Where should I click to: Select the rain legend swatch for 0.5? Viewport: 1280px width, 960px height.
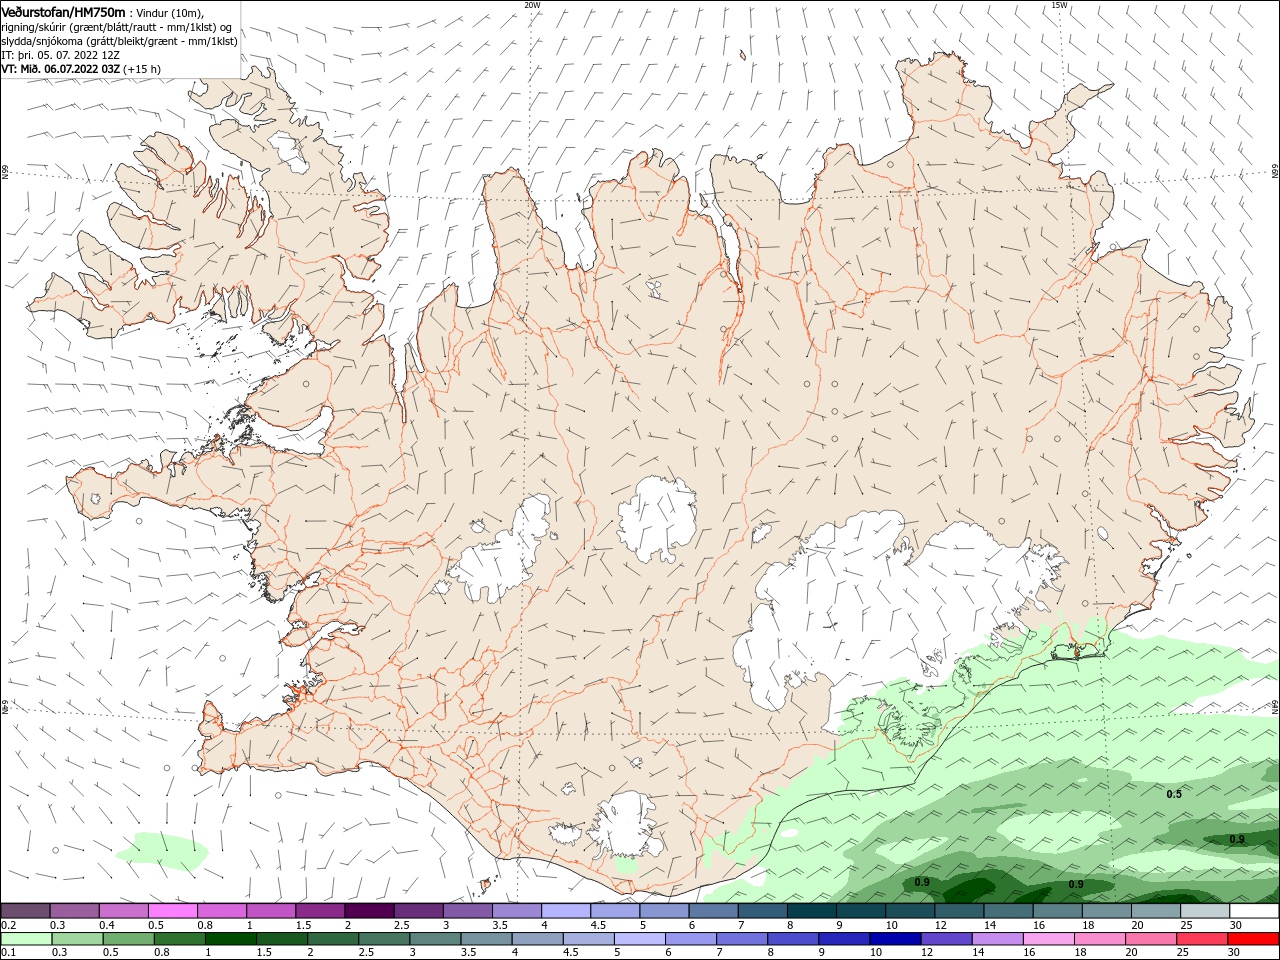(x=128, y=939)
